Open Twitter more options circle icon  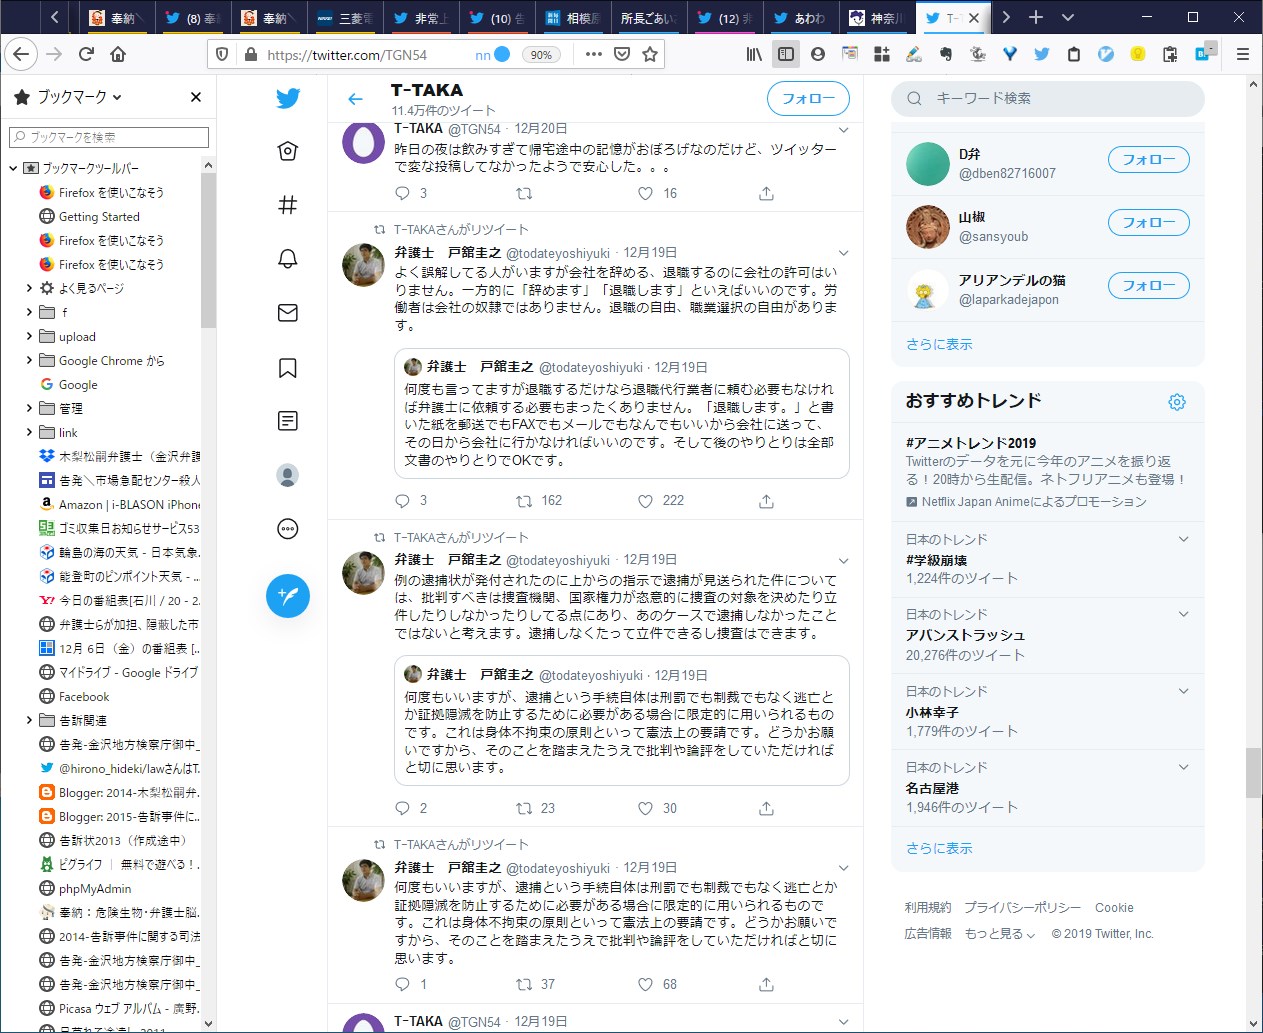coord(288,529)
